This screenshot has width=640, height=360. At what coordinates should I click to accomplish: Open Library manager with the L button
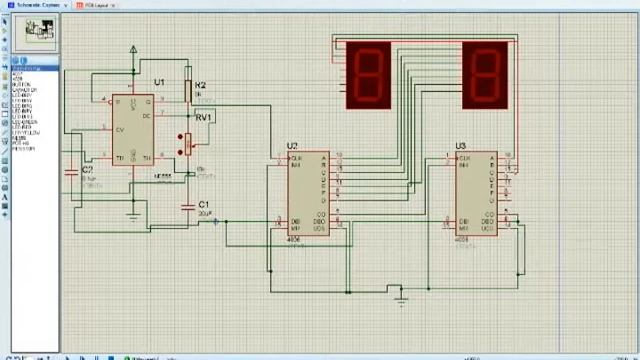[x=23, y=60]
